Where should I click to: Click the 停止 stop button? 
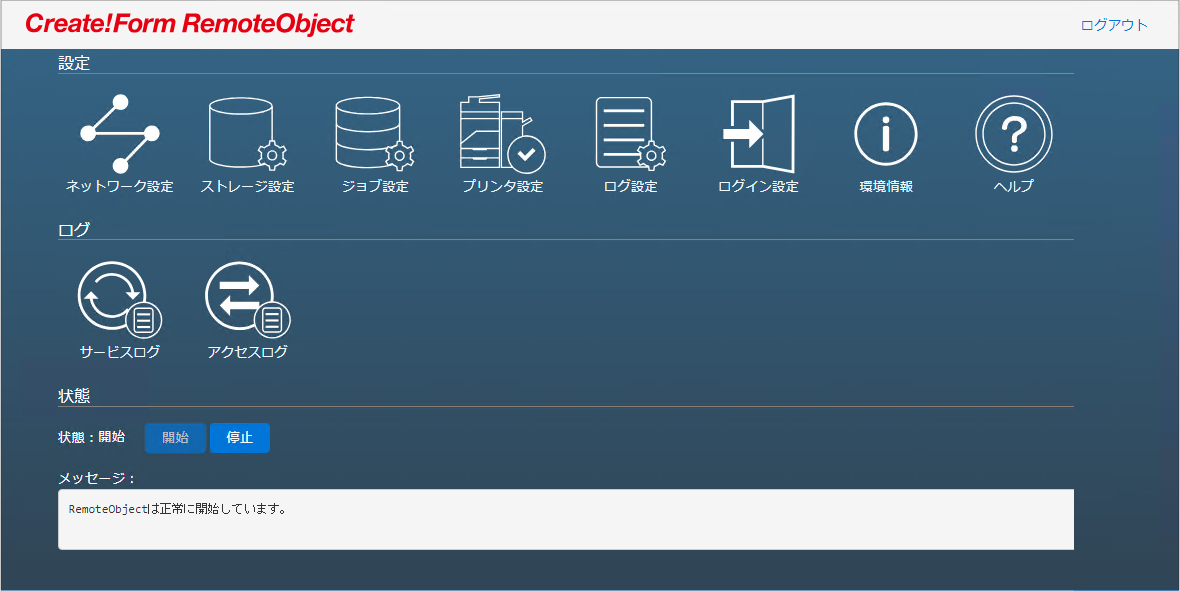click(x=239, y=438)
